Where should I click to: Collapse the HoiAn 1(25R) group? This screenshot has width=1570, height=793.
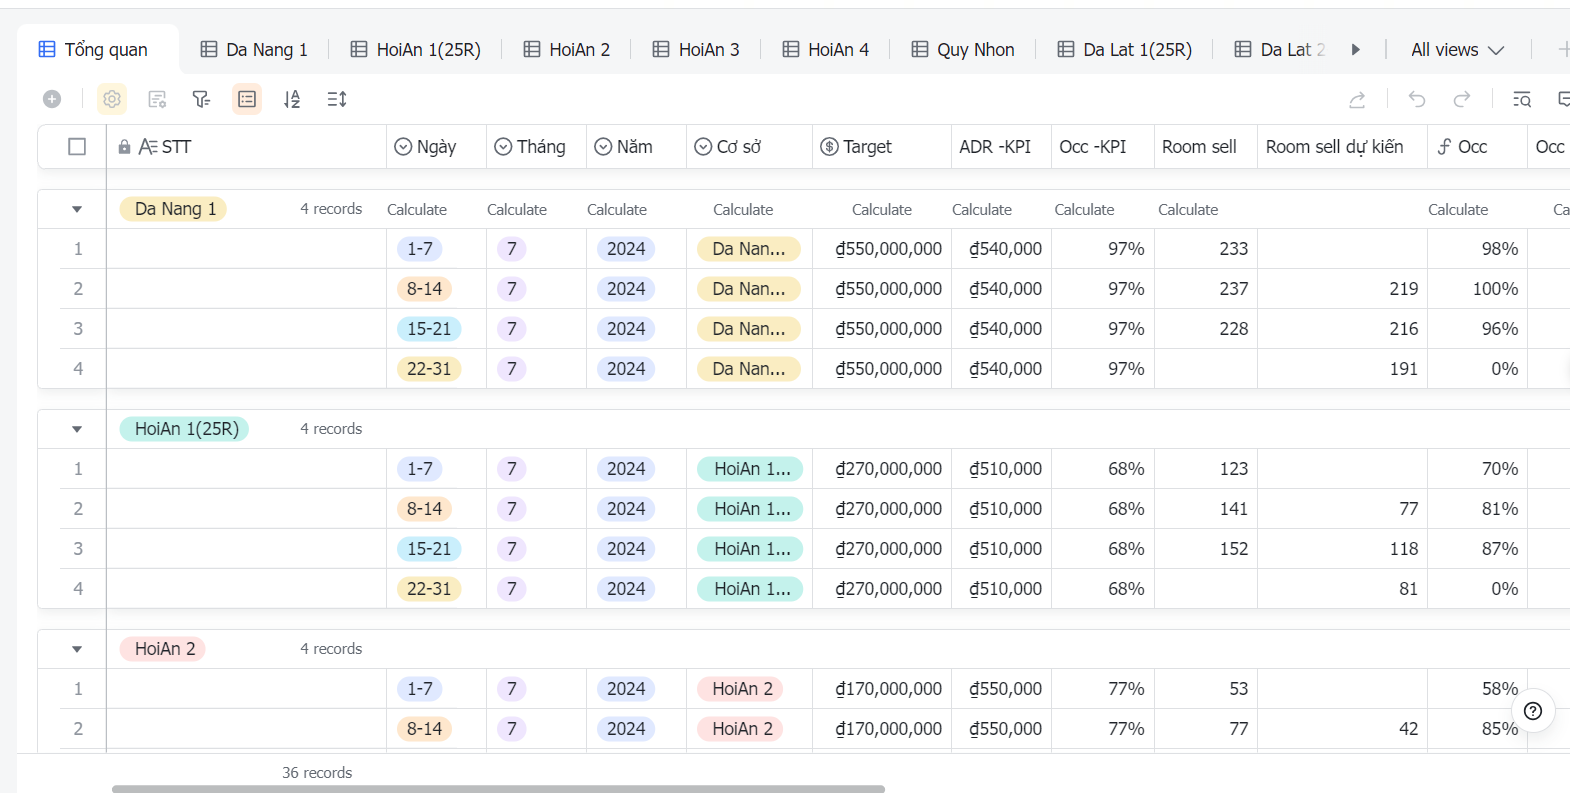pyautogui.click(x=77, y=429)
